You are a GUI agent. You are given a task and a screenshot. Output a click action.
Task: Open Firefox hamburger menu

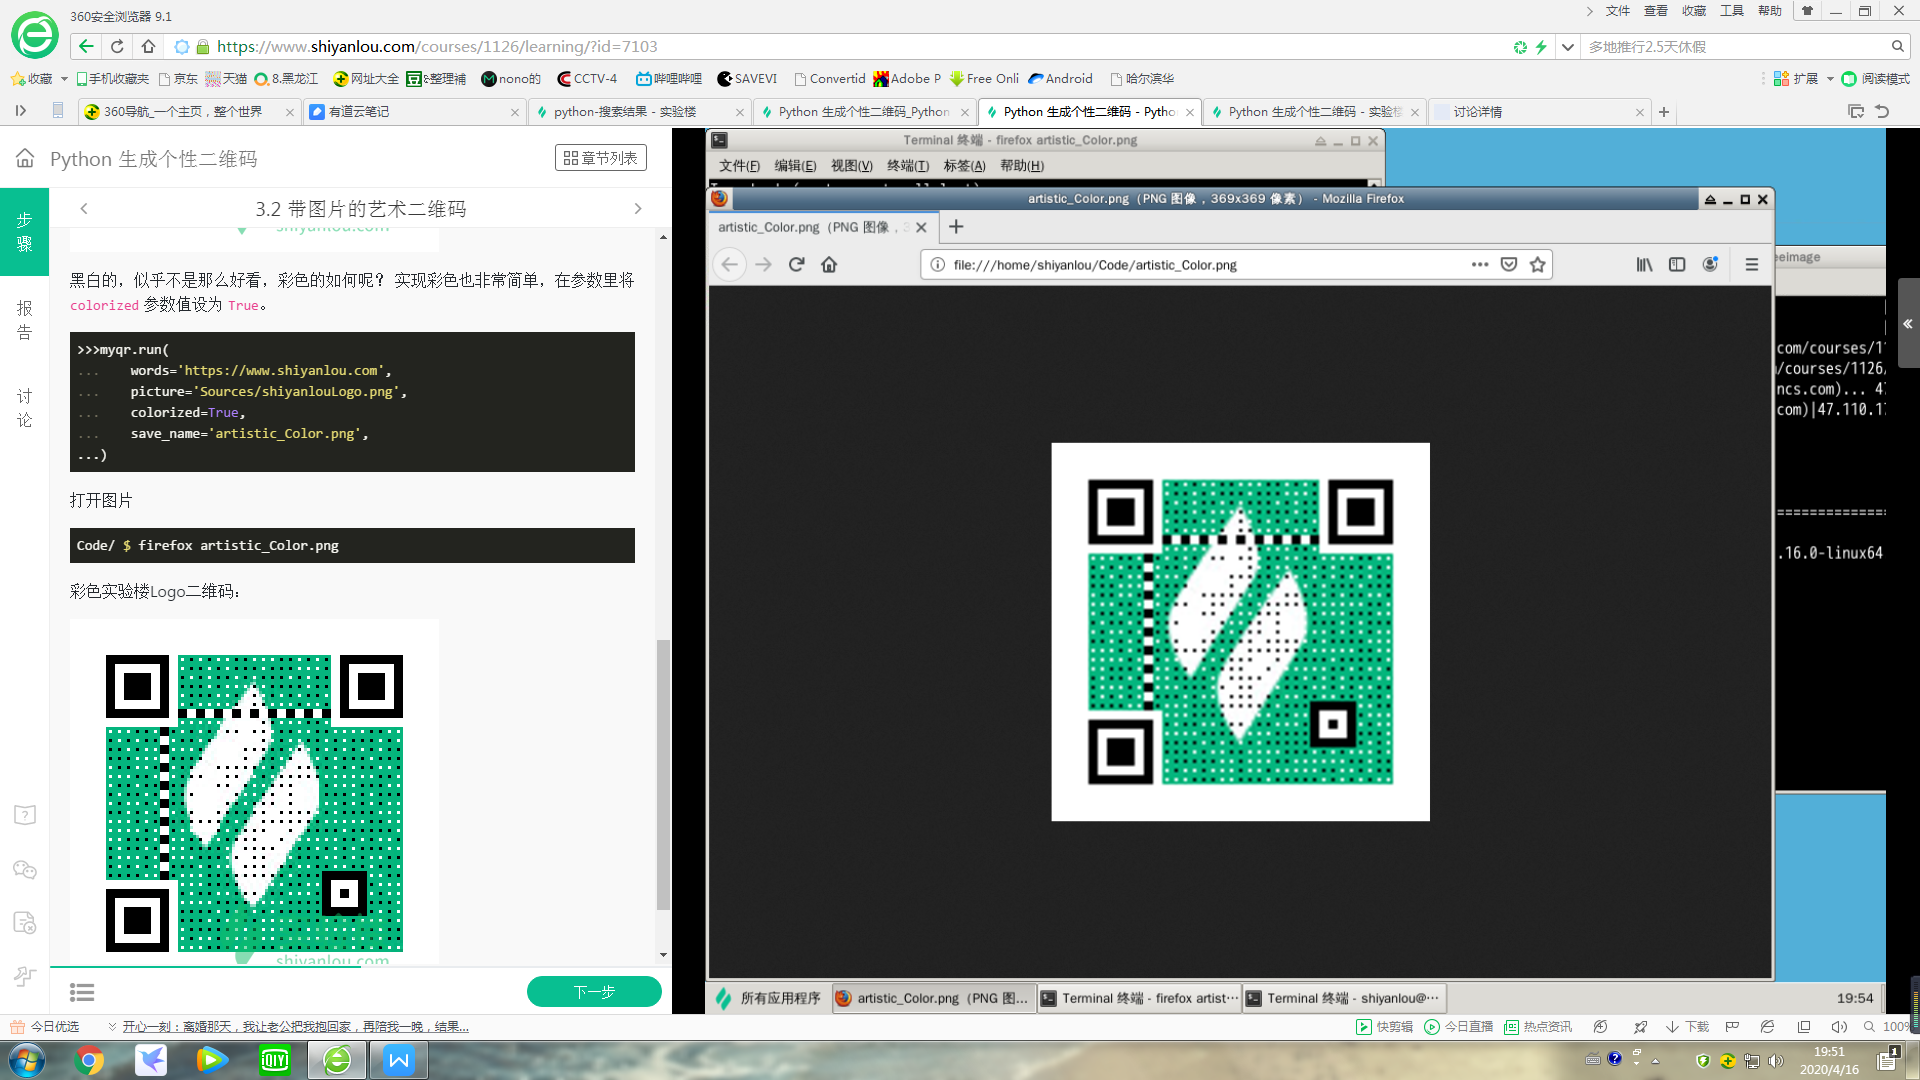pos(1751,265)
